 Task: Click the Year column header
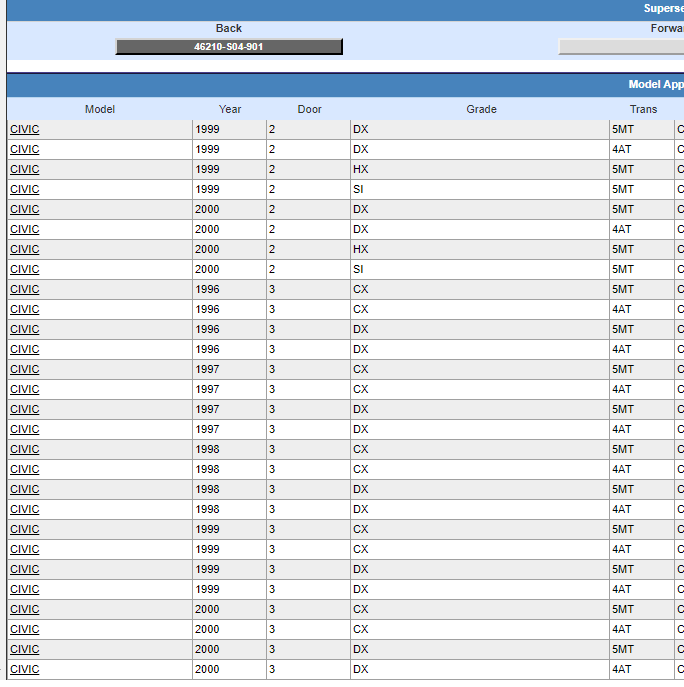[x=230, y=109]
